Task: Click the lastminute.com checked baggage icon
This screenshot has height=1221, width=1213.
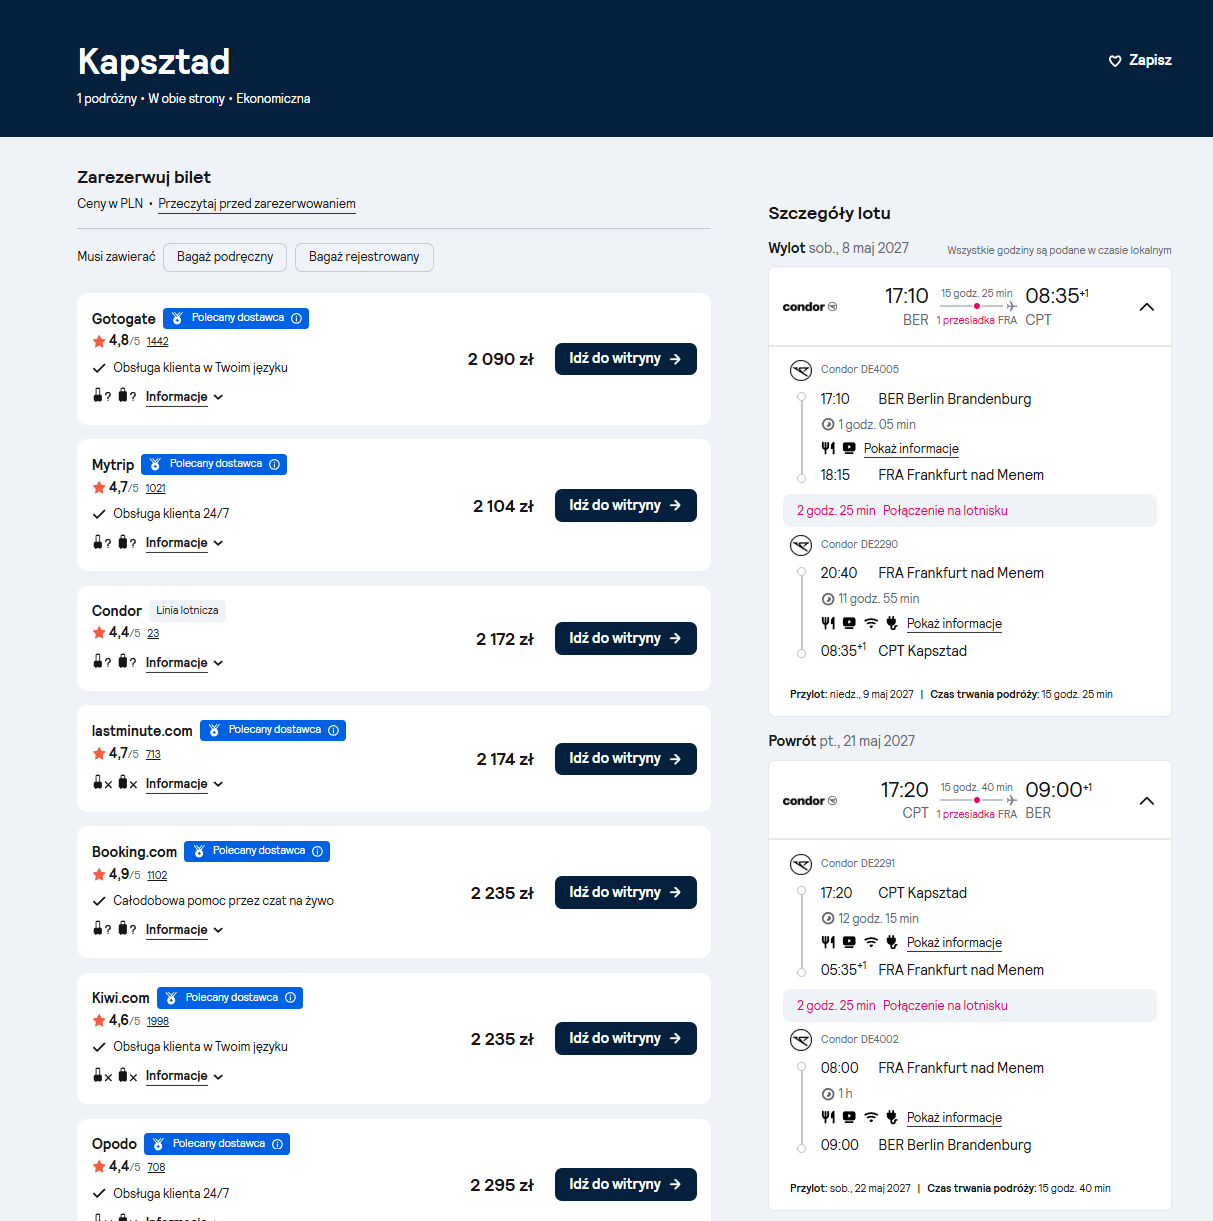Action: 123,783
